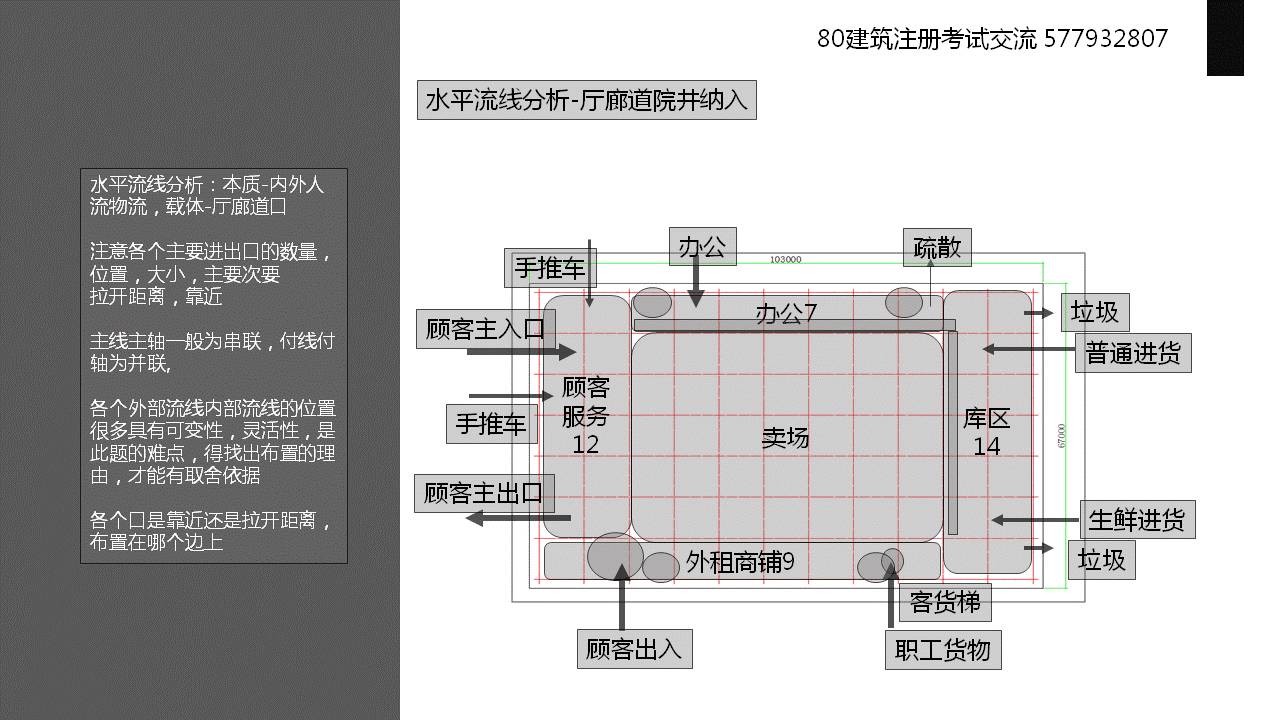Select the 顾客服务 12 zone text
Image resolution: width=1280 pixels, height=720 pixels.
click(x=585, y=415)
